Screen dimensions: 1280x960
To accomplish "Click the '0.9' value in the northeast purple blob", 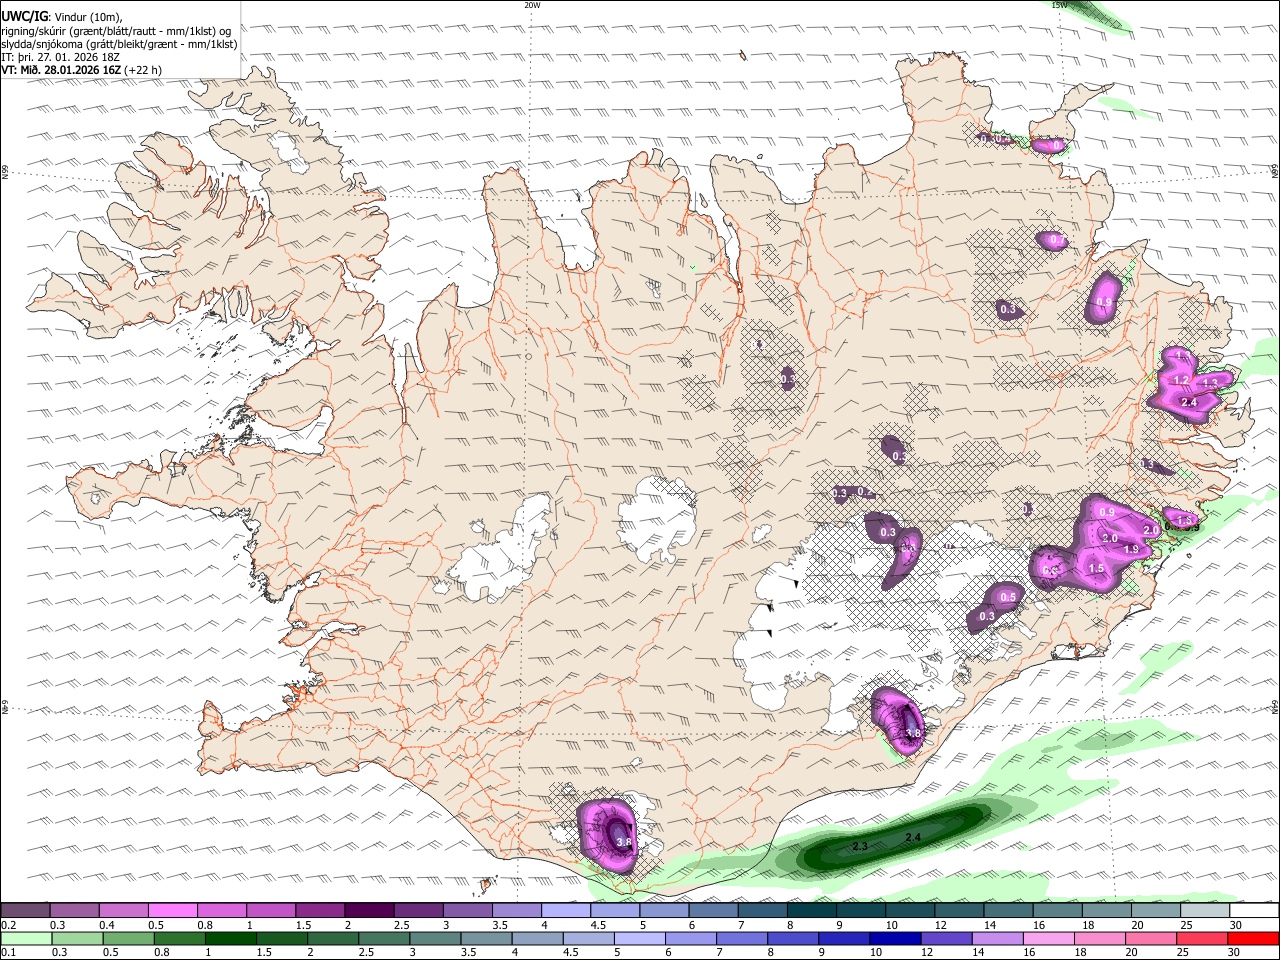I will tap(1104, 302).
